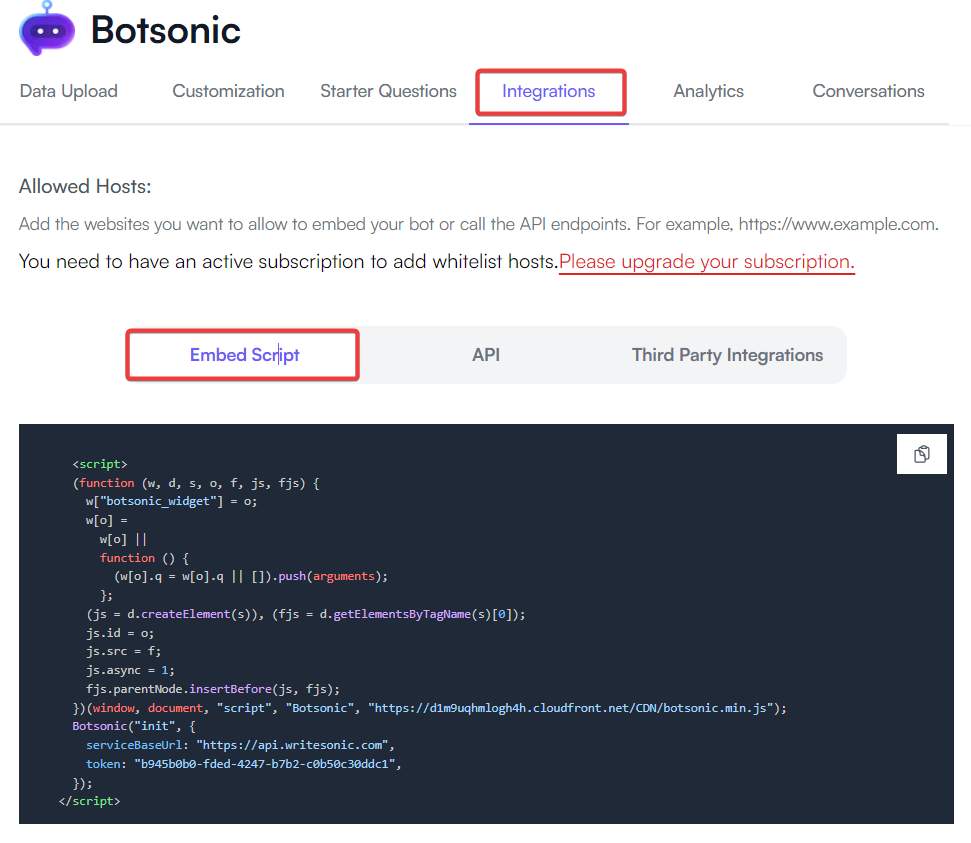The image size is (971, 843).
Task: Copy the embed script using the clipboard icon
Action: click(x=921, y=453)
